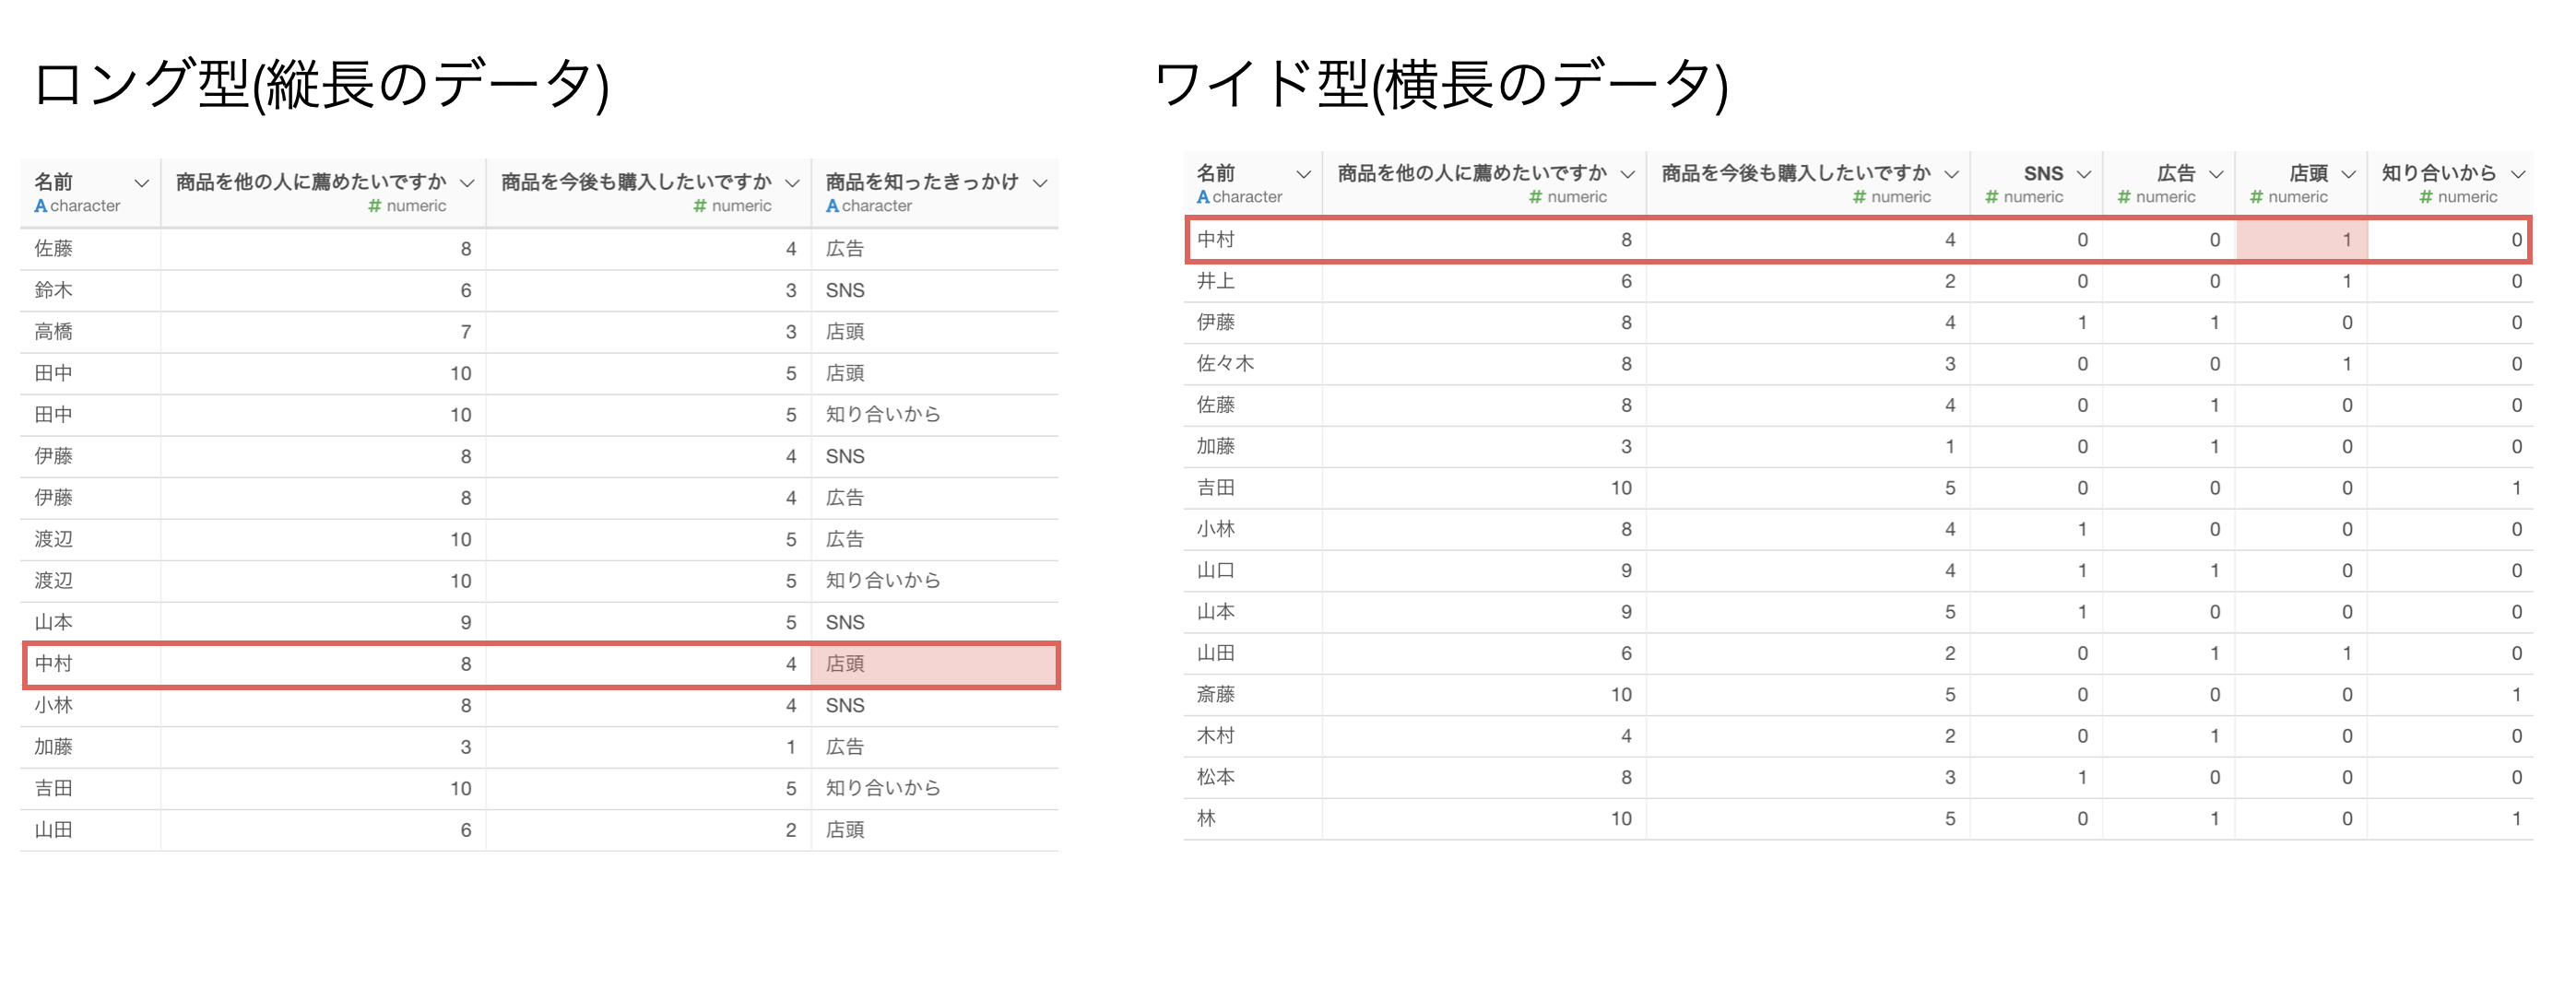Viewport: 2576px width, 999px height.
Task: Select 店頭 cell in long-format 山田 row
Action: pyautogui.click(x=934, y=830)
